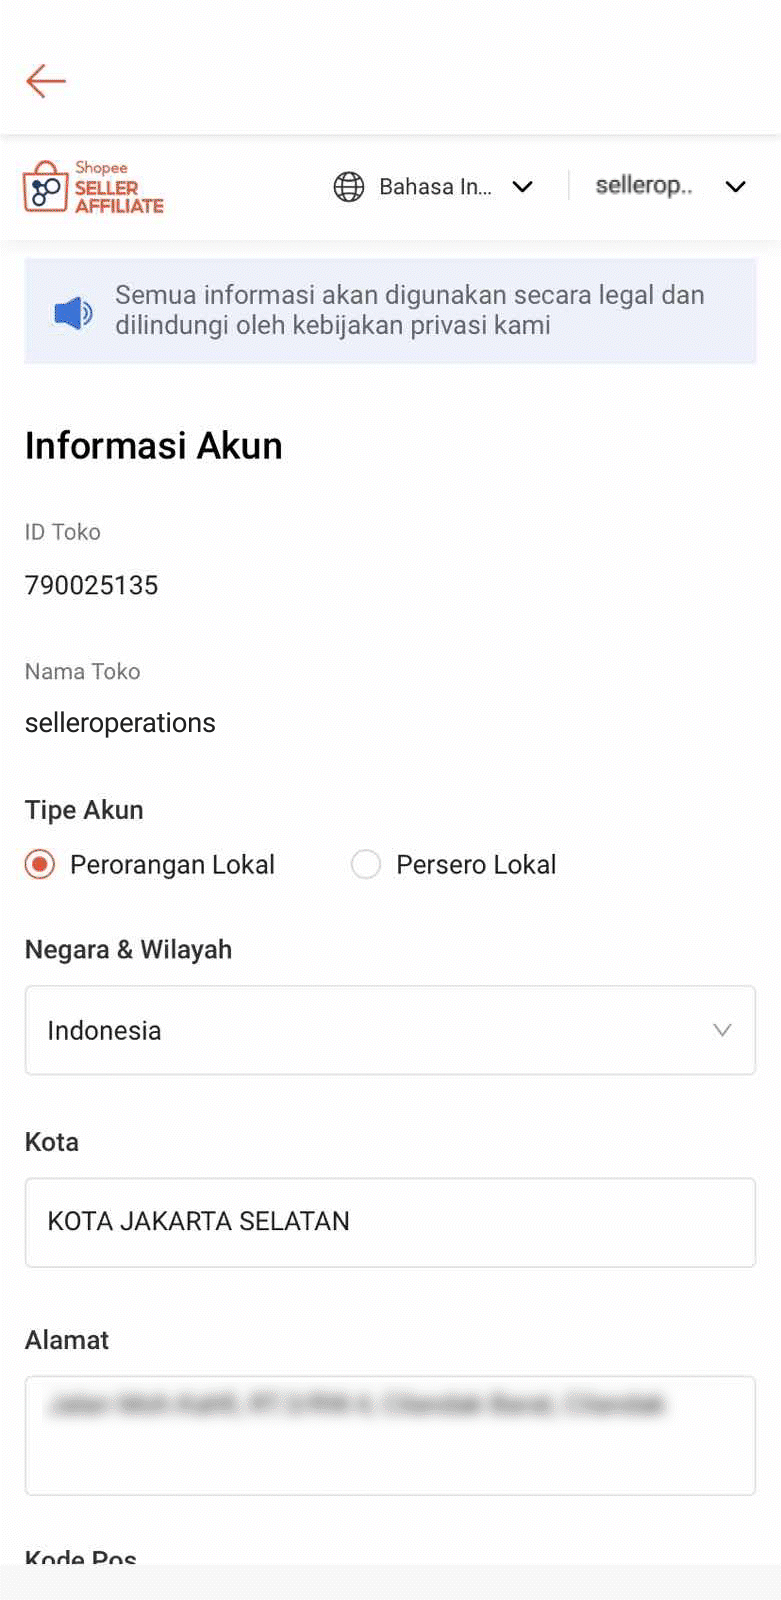The width and height of the screenshot is (781, 1600).
Task: Click the Bahasa In... language label
Action: point(435,187)
